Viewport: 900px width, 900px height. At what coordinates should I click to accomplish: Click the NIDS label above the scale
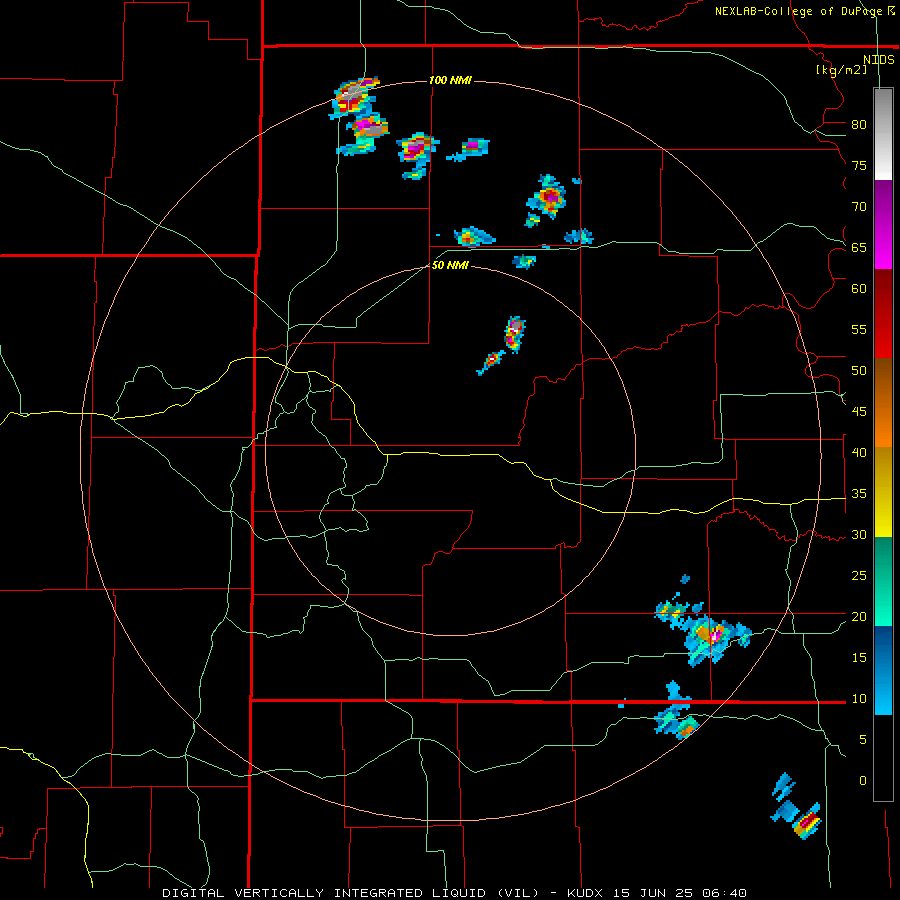879,59
